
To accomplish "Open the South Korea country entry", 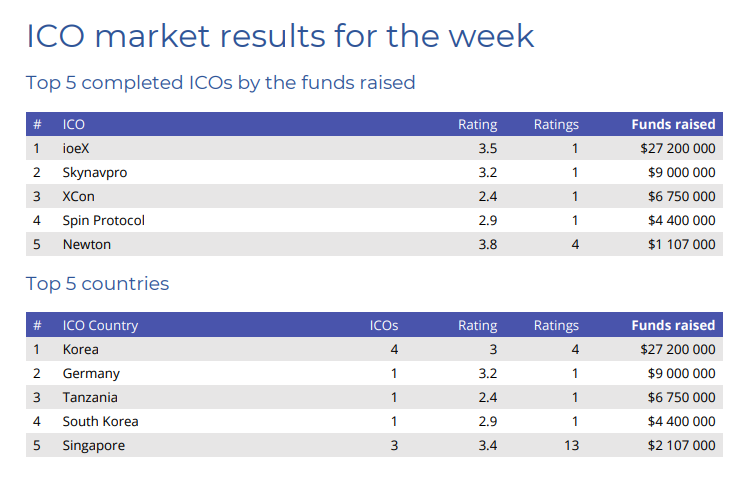I will [101, 421].
